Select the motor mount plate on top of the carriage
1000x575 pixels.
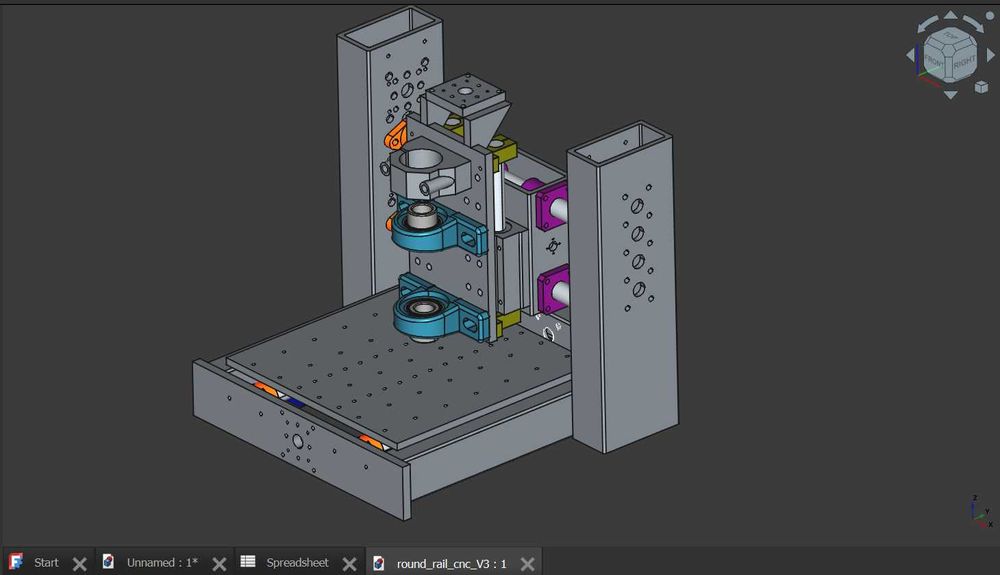pos(466,92)
